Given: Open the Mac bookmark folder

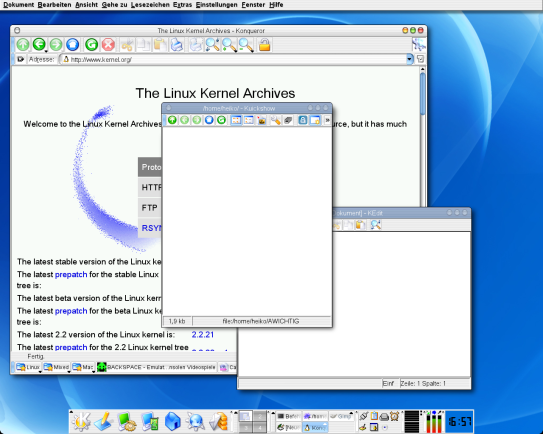Looking at the screenshot, I should point(83,367).
